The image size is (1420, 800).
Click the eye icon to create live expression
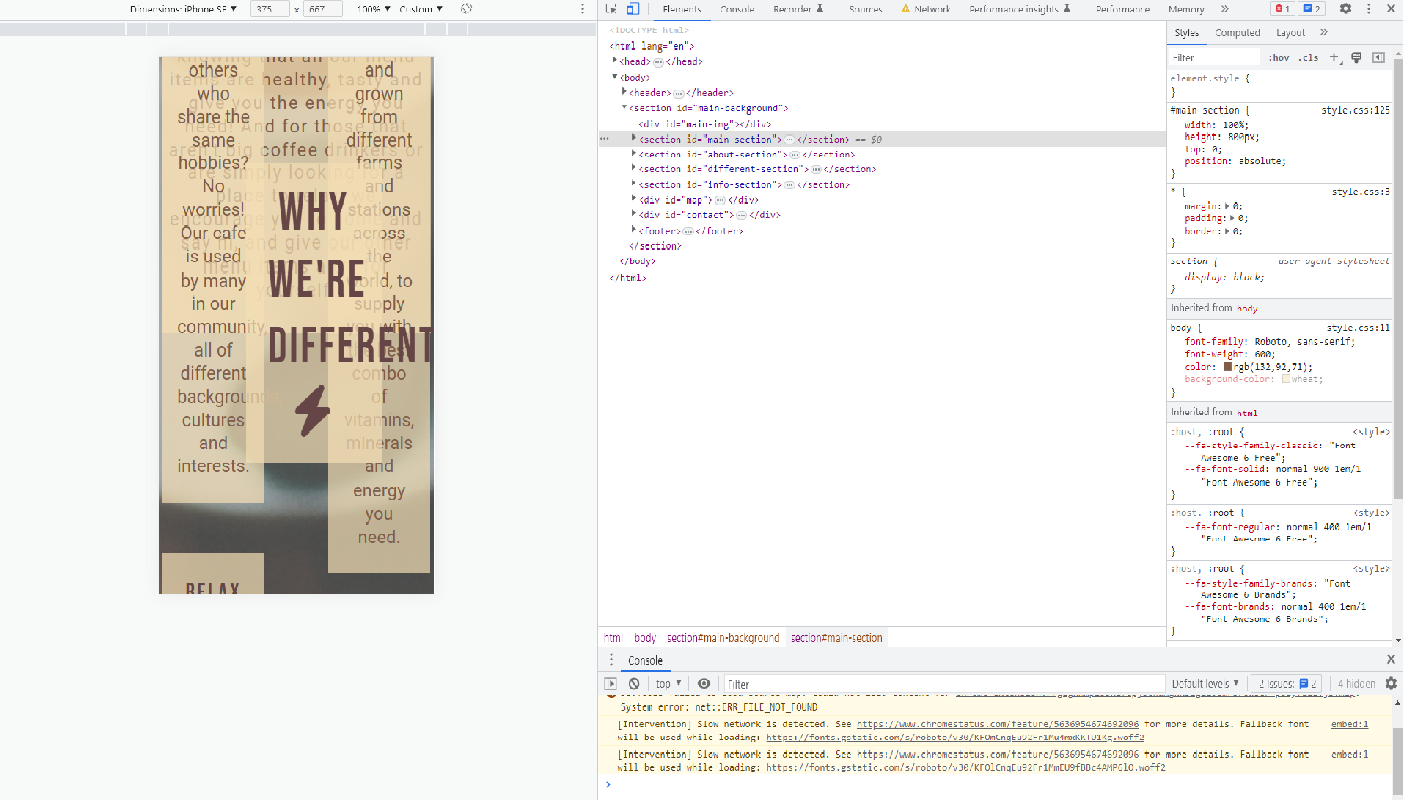pos(704,683)
